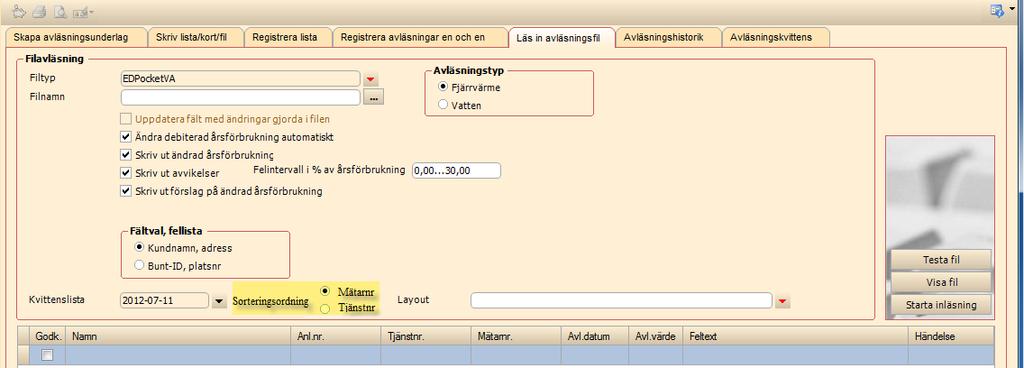Go to the Registrera lista tab

tap(289, 38)
